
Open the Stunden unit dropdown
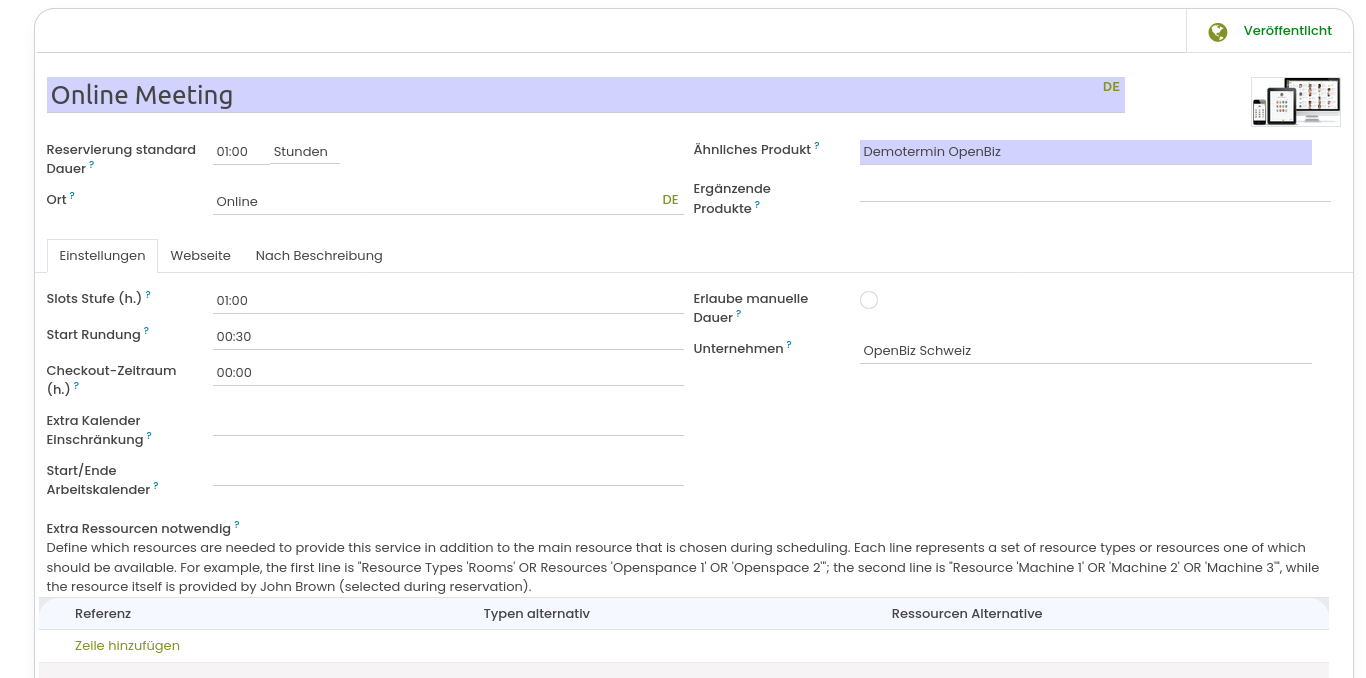coord(305,152)
